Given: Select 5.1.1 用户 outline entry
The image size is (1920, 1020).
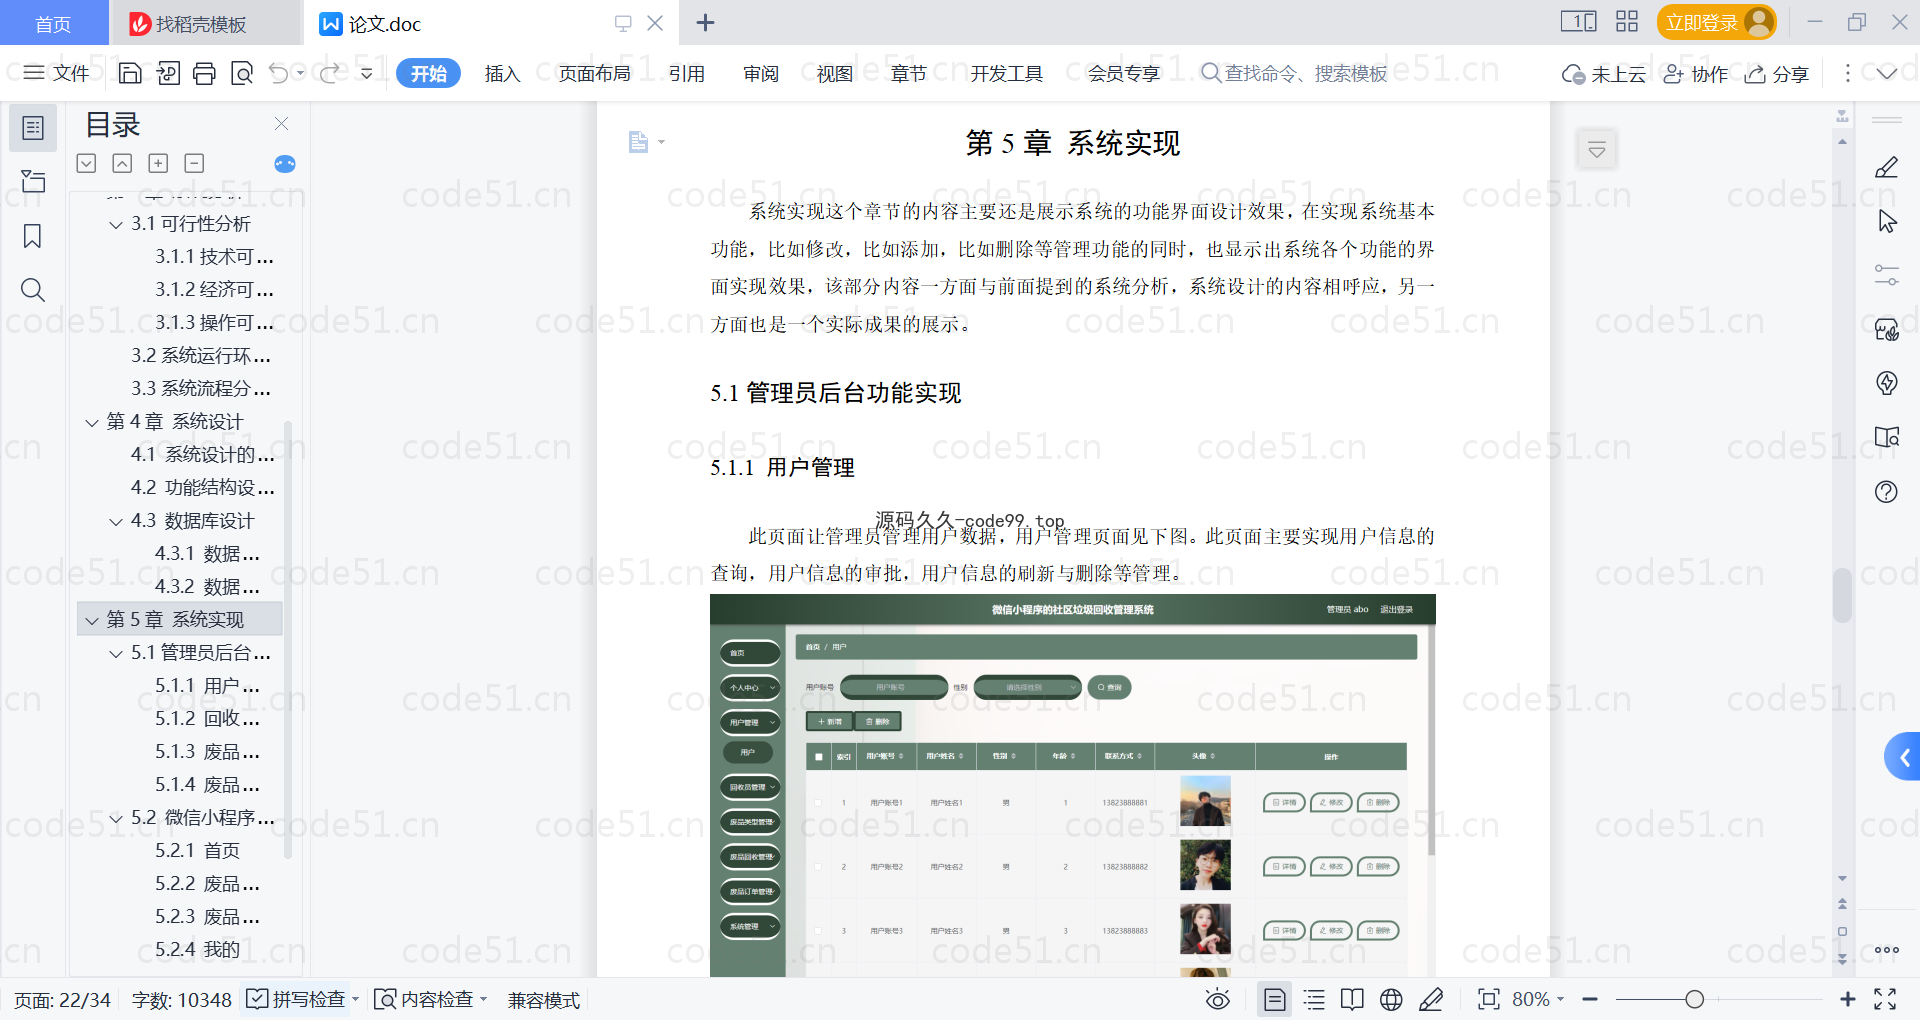Looking at the screenshot, I should 207,686.
